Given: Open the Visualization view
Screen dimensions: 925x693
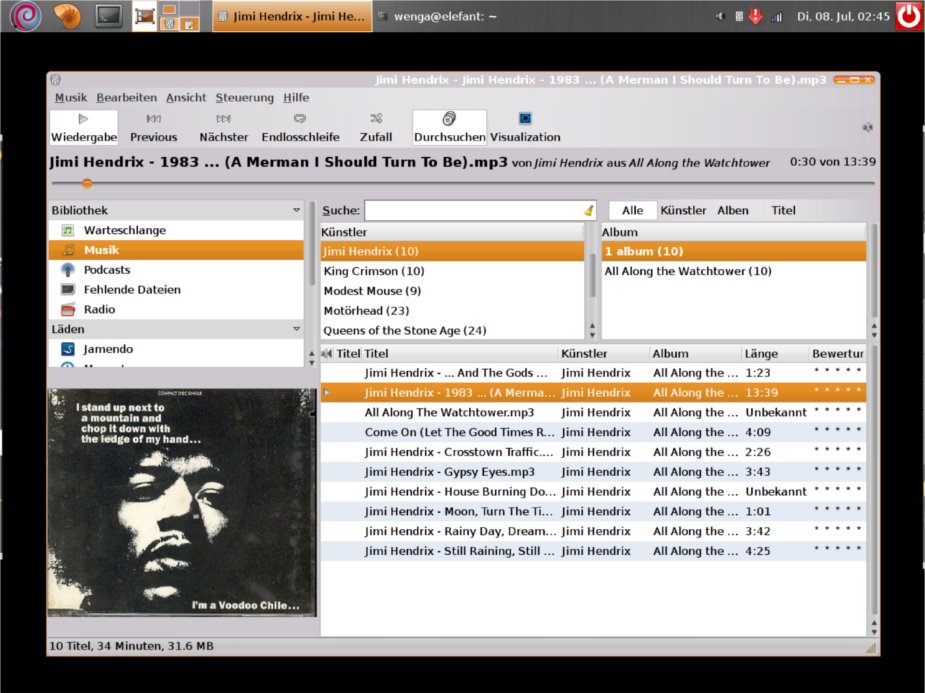Looking at the screenshot, I should point(525,127).
